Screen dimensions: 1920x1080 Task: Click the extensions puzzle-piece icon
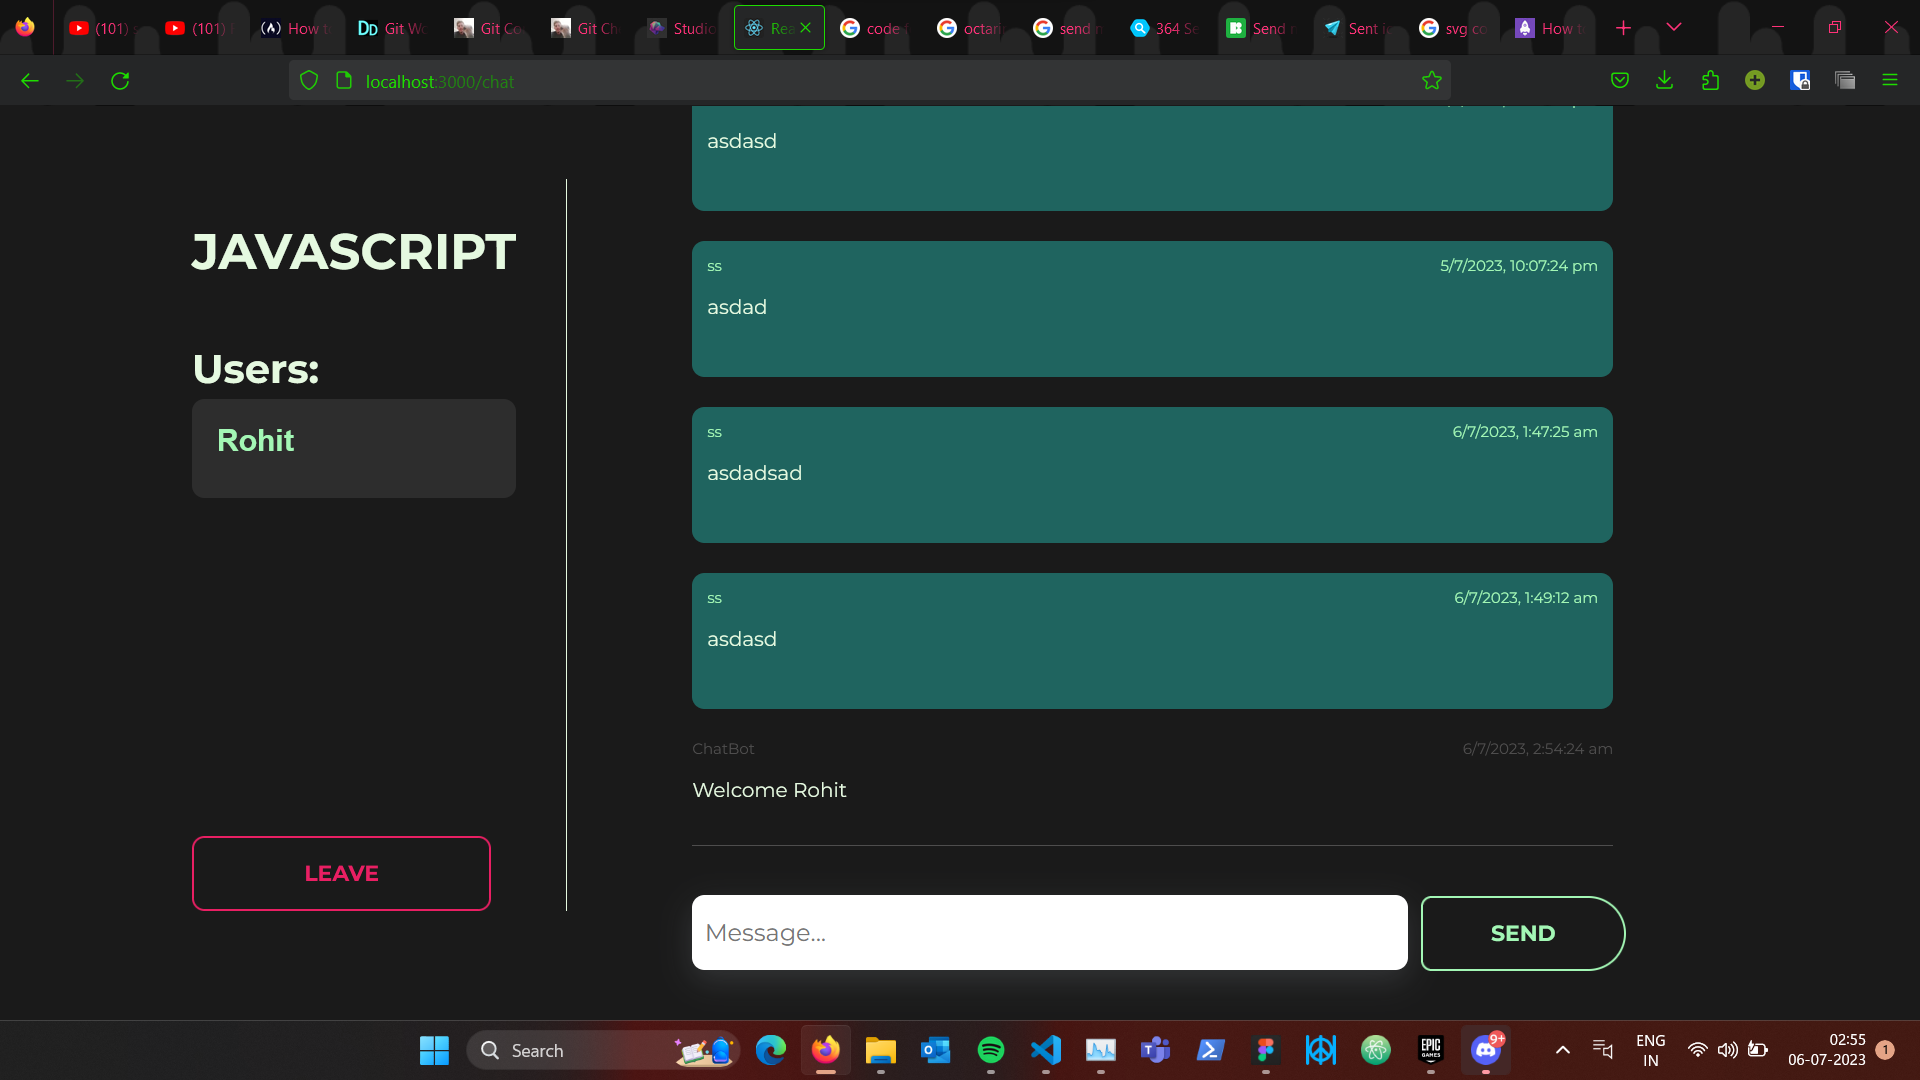(x=1710, y=80)
